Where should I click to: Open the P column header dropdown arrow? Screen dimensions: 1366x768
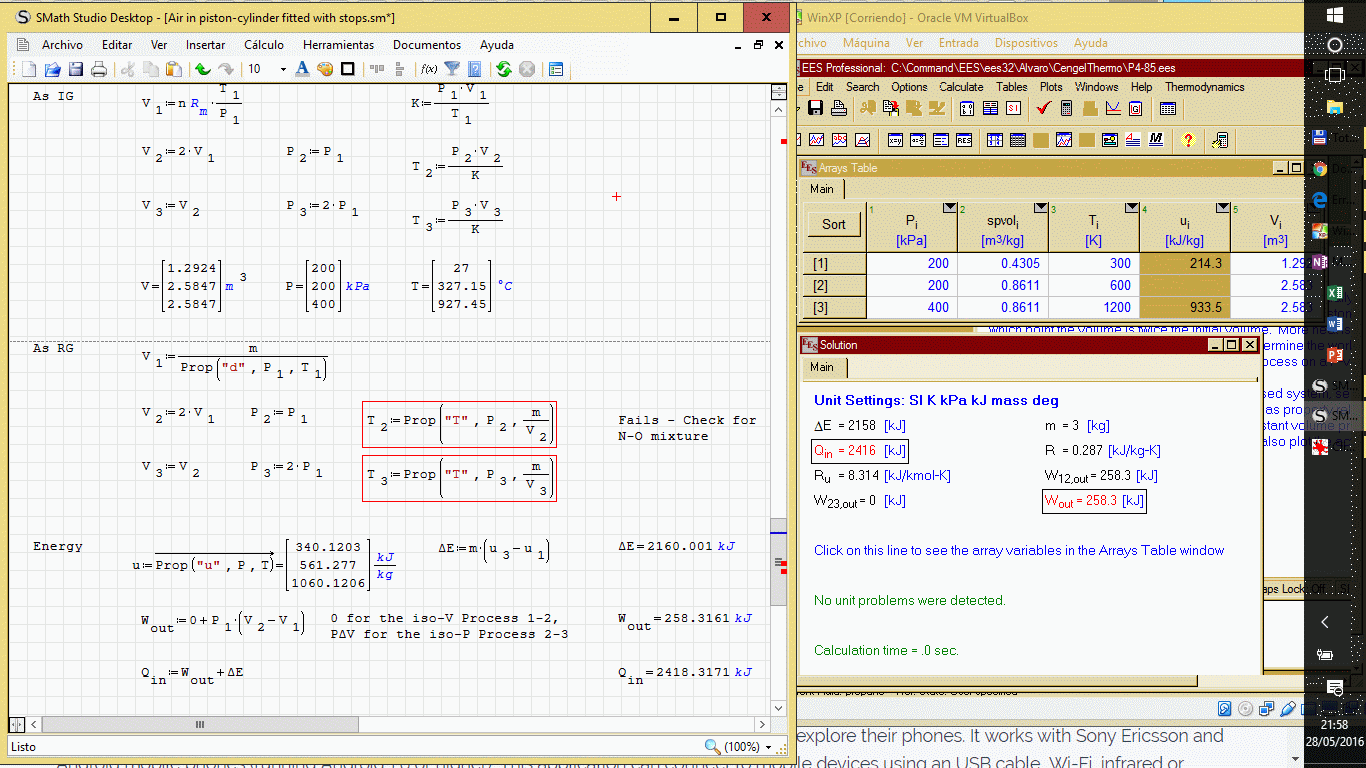click(x=949, y=208)
